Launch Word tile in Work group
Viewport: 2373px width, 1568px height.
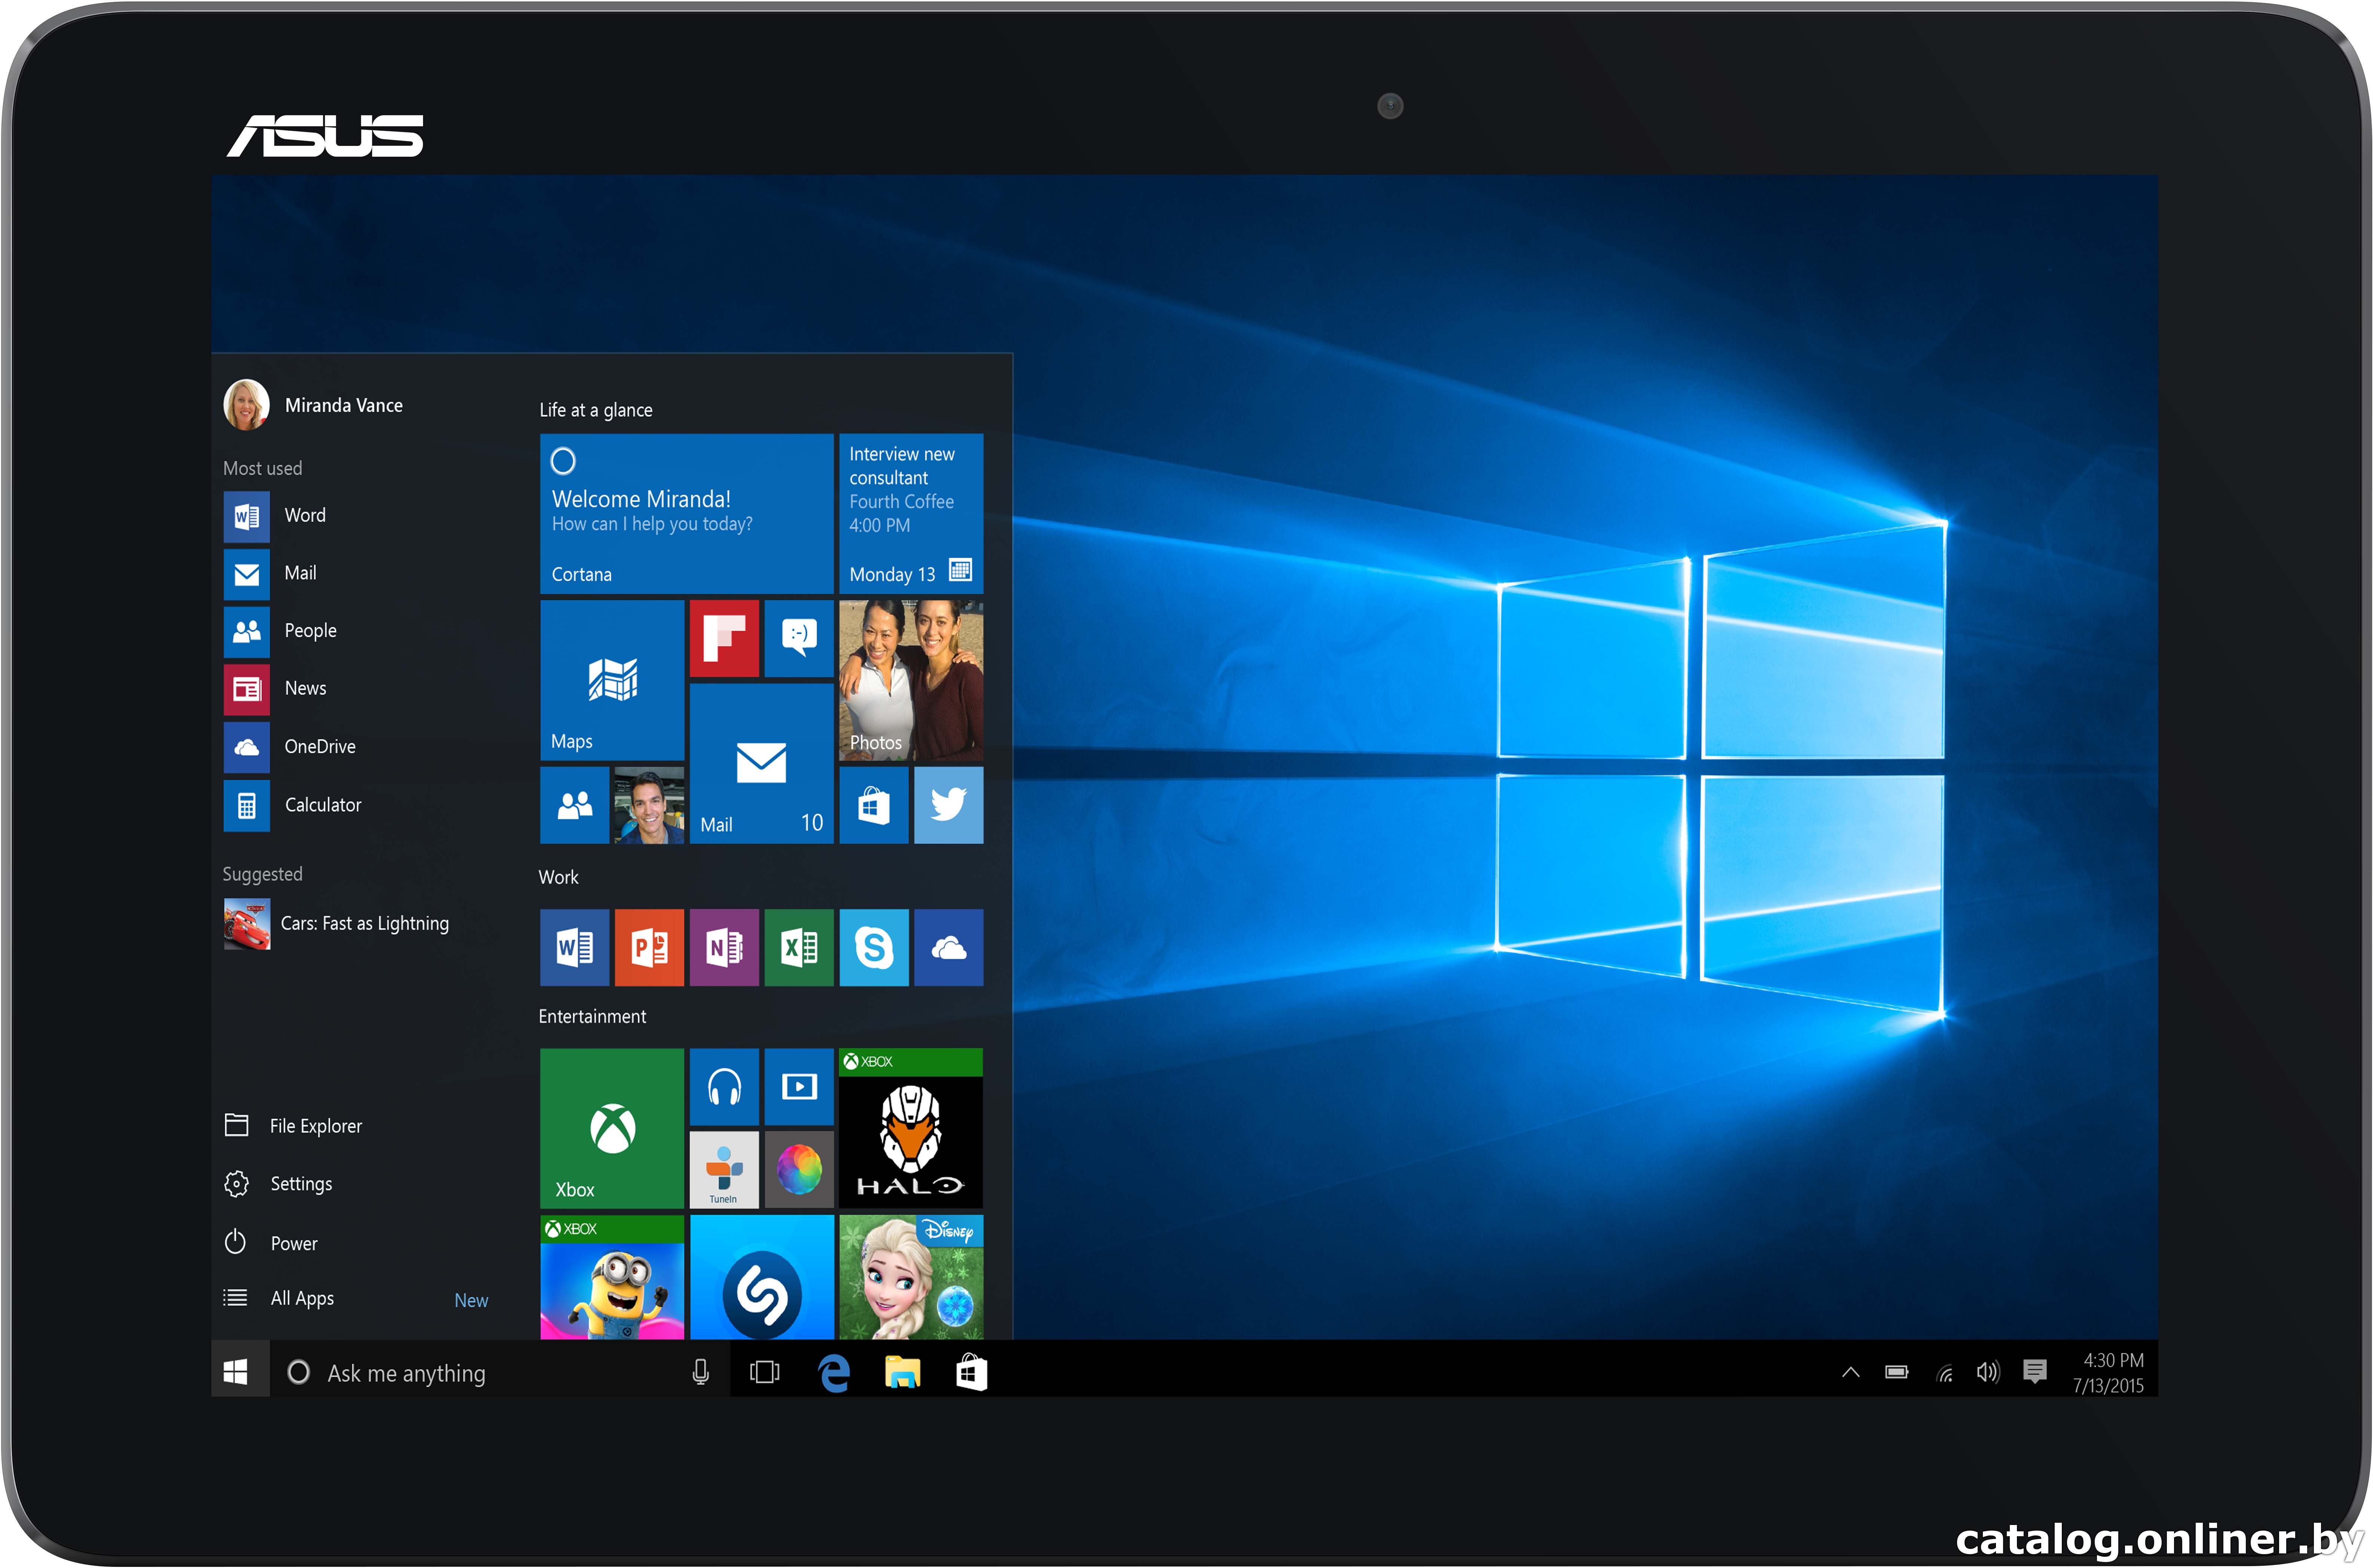click(x=575, y=948)
